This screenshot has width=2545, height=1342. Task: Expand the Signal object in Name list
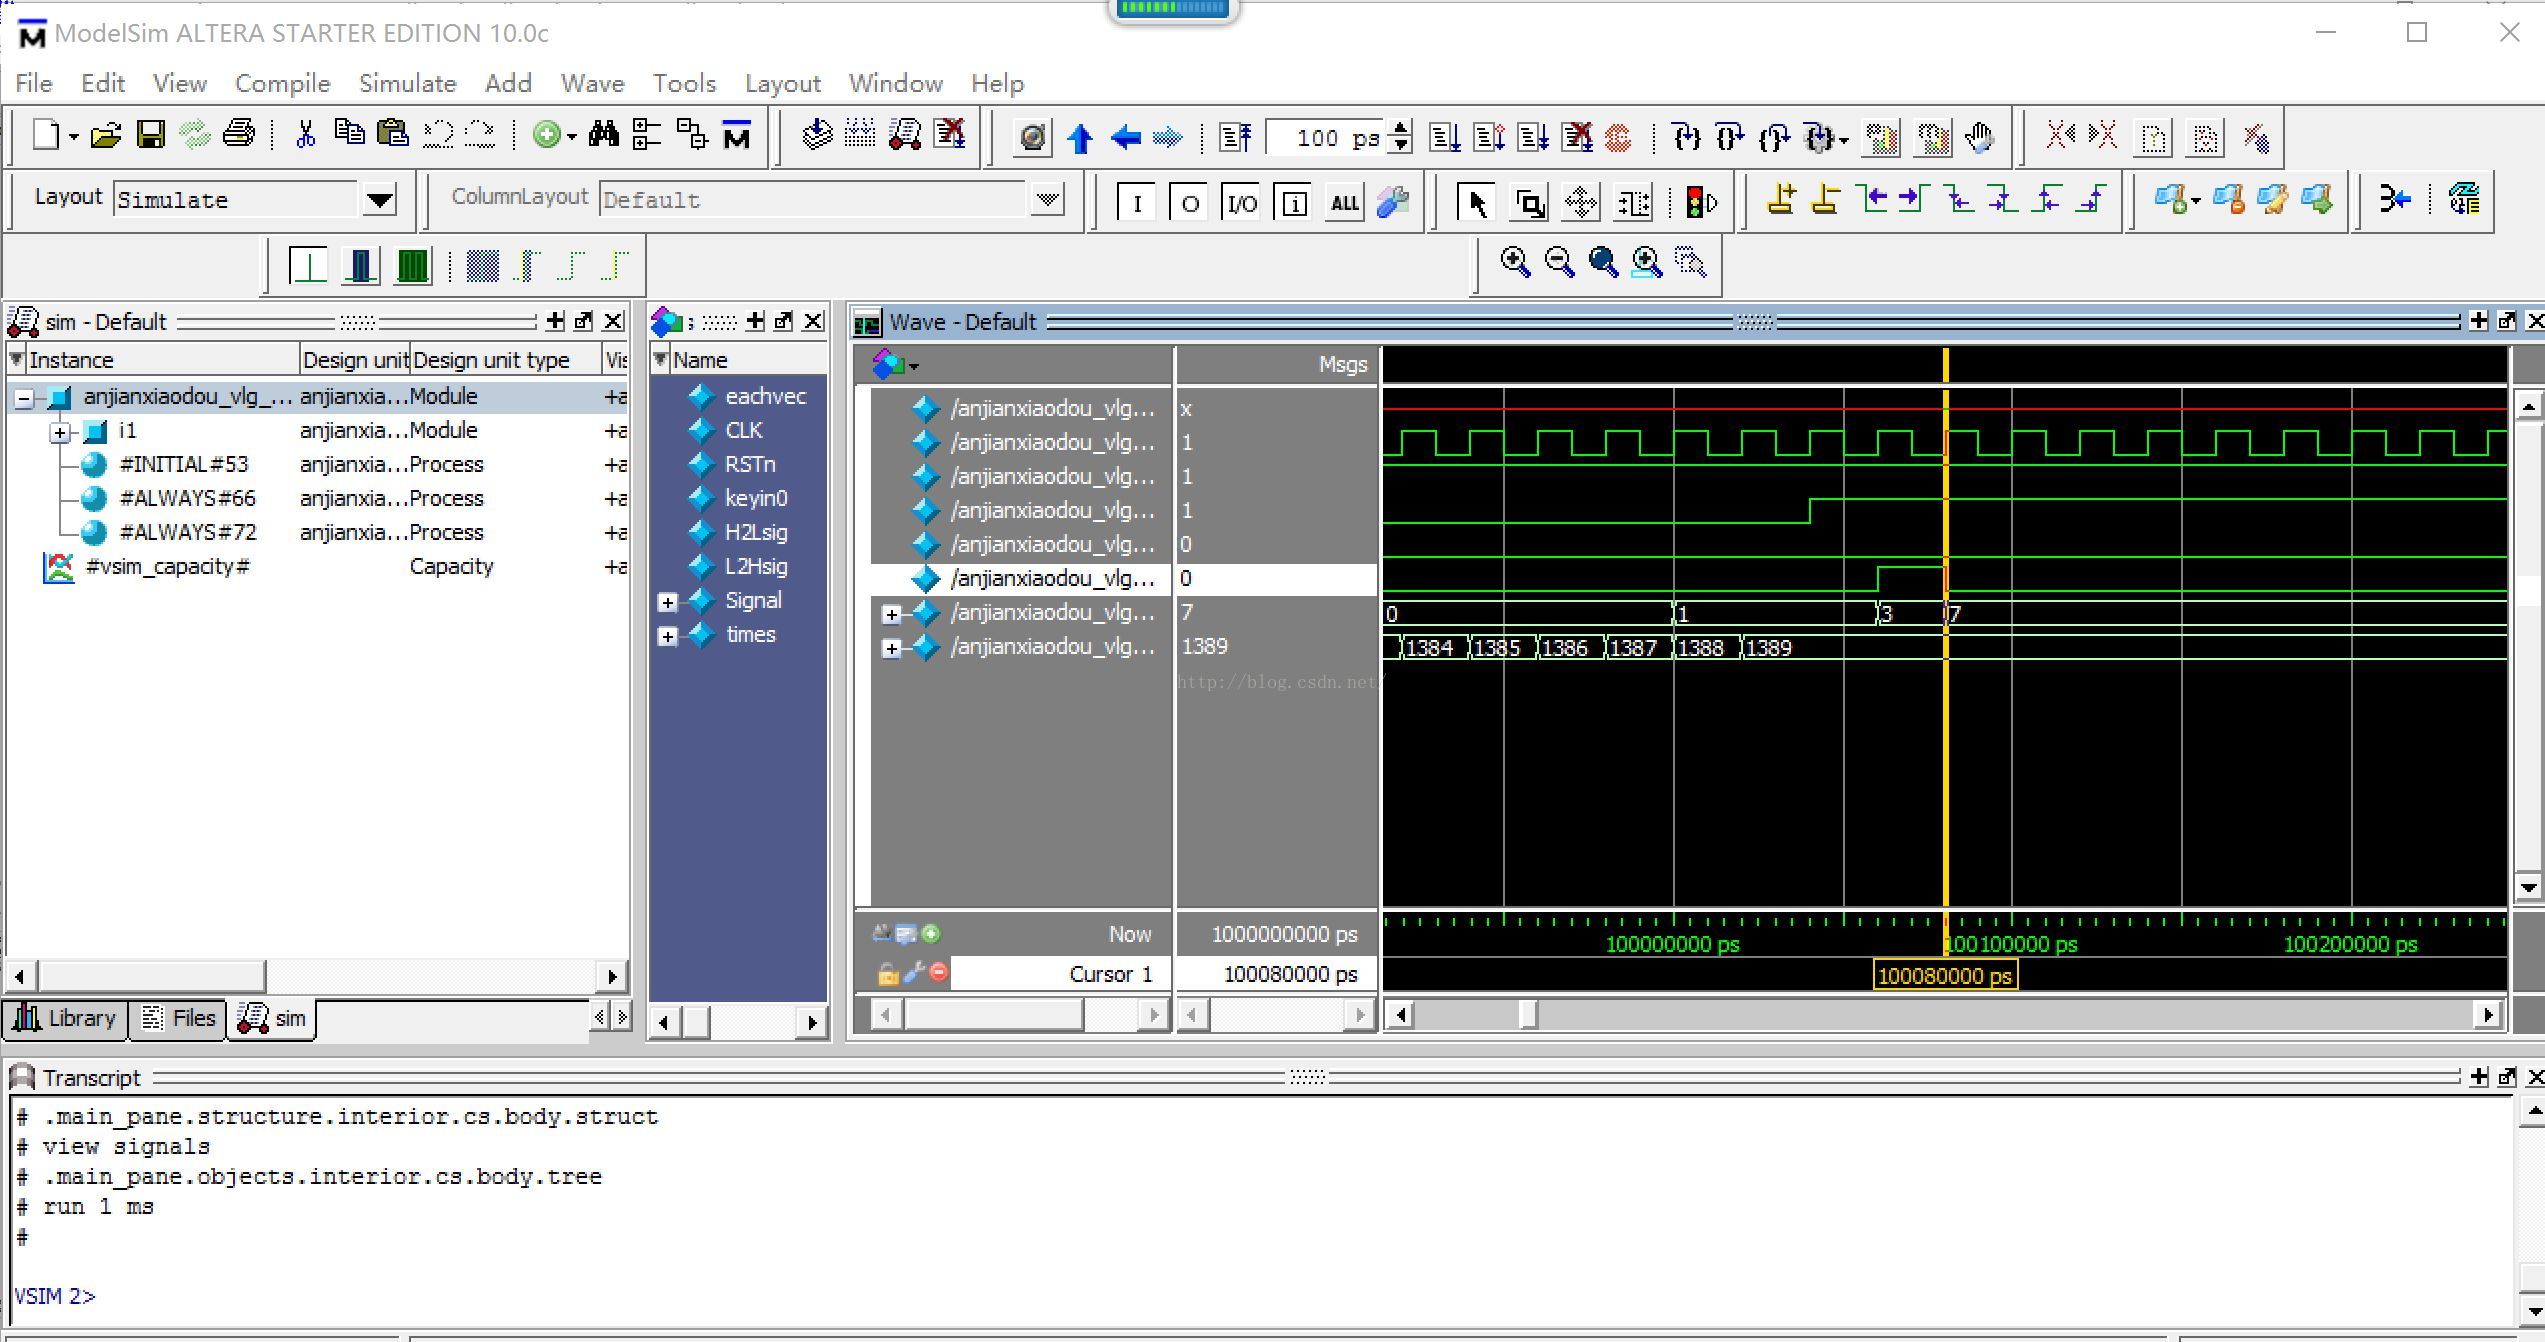tap(667, 602)
